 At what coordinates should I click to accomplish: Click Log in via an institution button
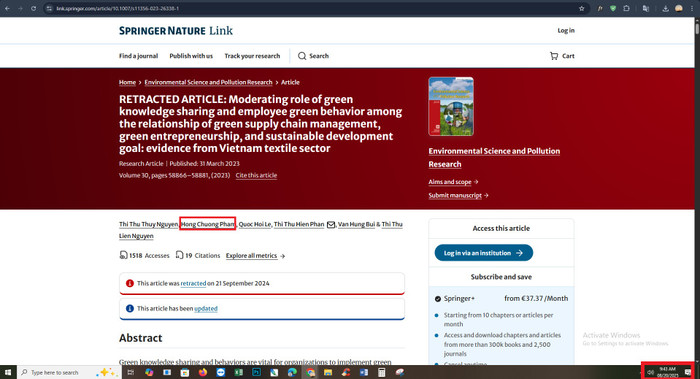(483, 253)
